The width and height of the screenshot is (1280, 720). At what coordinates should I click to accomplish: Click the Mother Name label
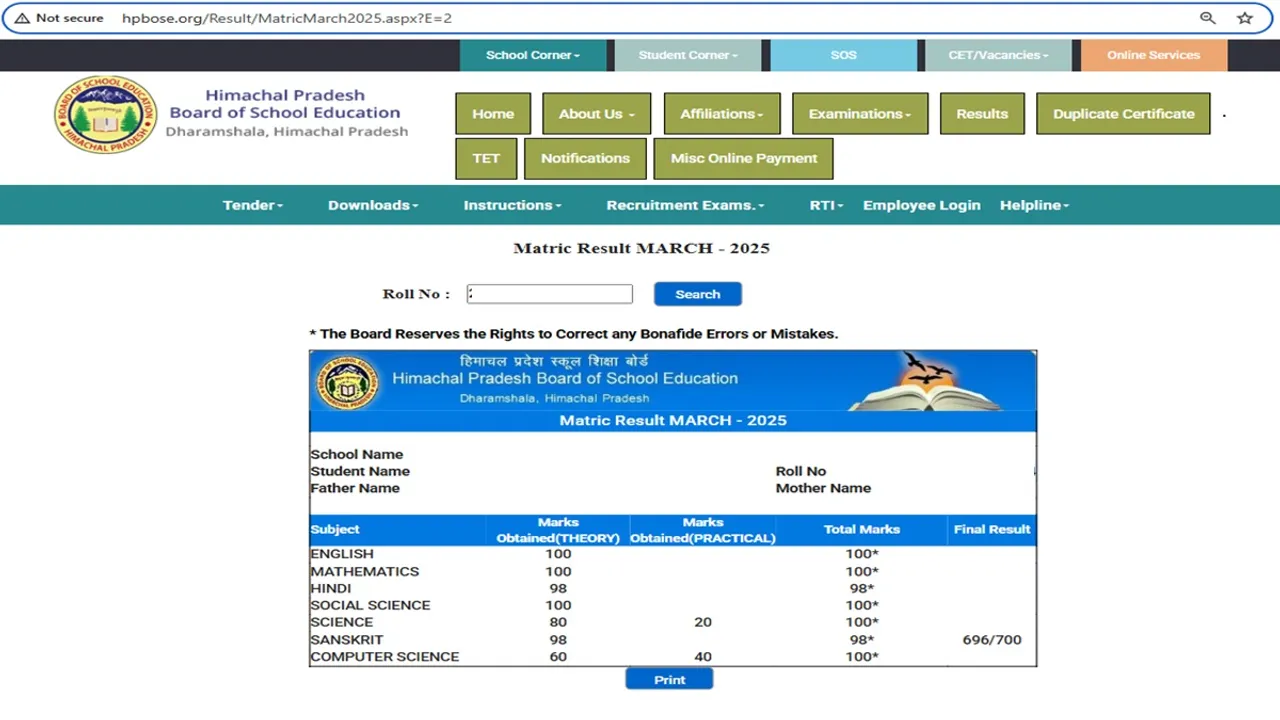(823, 488)
